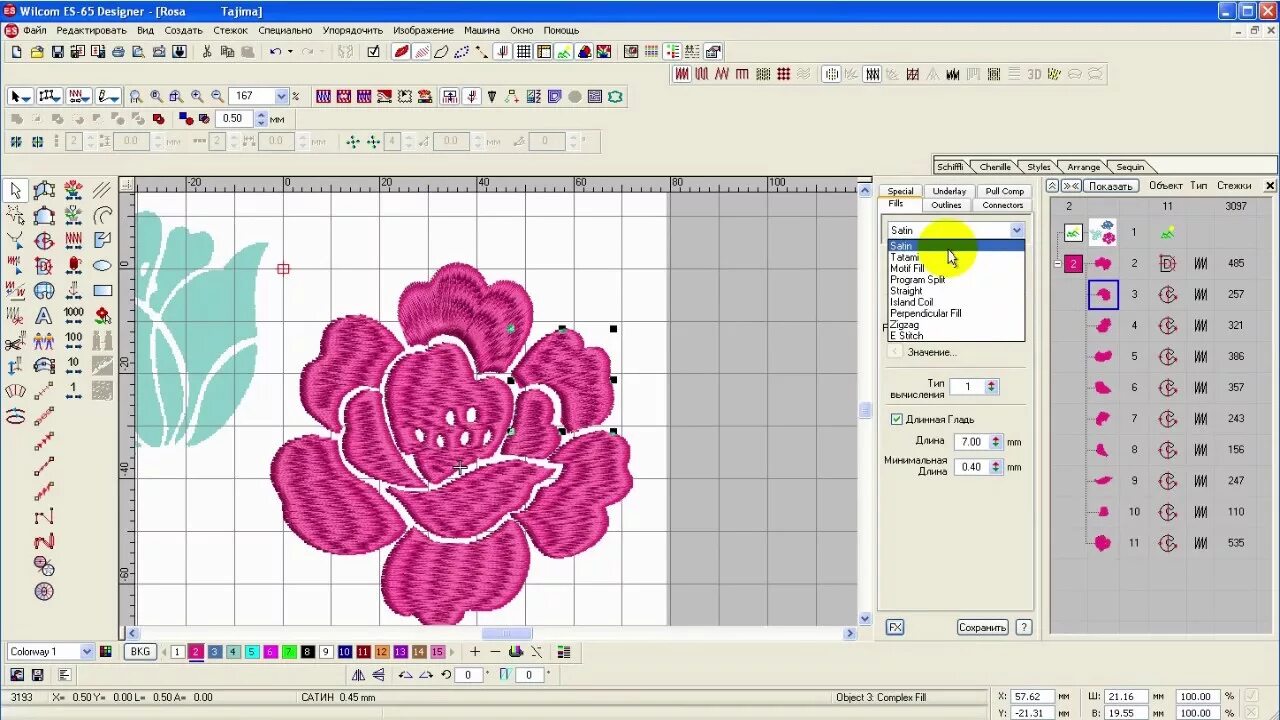Click the add color plus icon
Image resolution: width=1280 pixels, height=720 pixels.
point(475,652)
